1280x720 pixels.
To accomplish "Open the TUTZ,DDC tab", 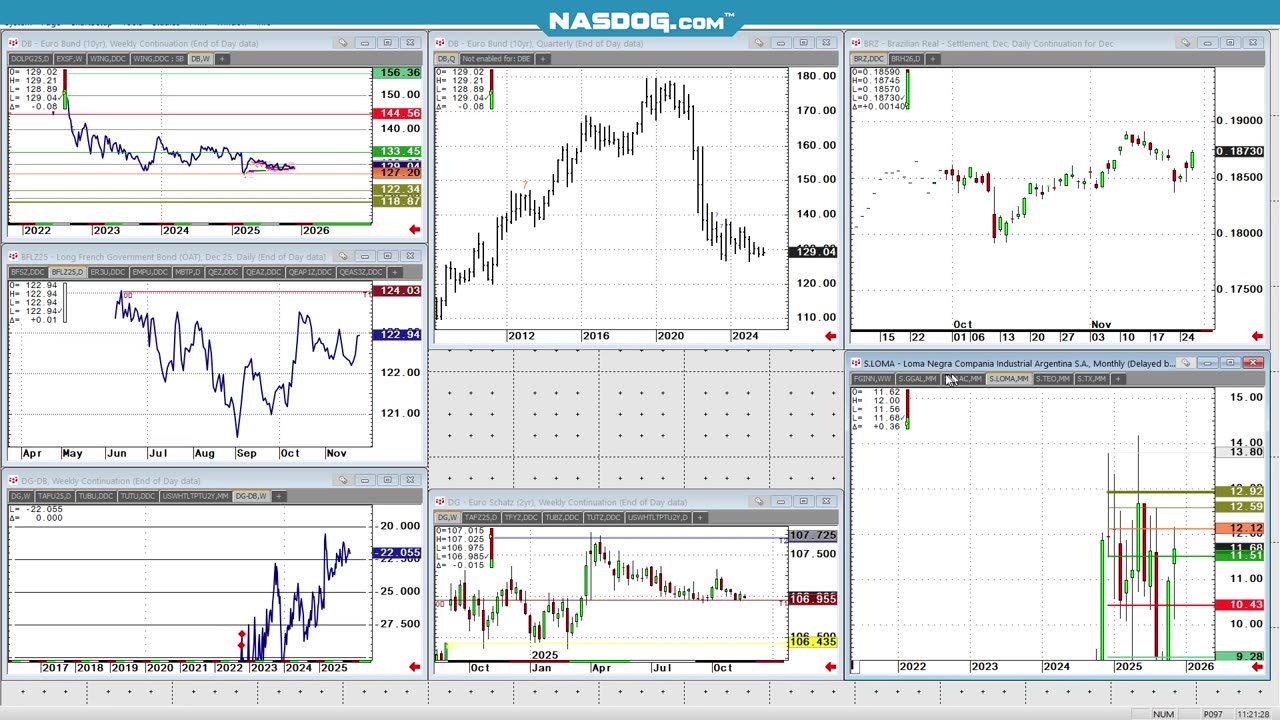I will click(x=603, y=518).
